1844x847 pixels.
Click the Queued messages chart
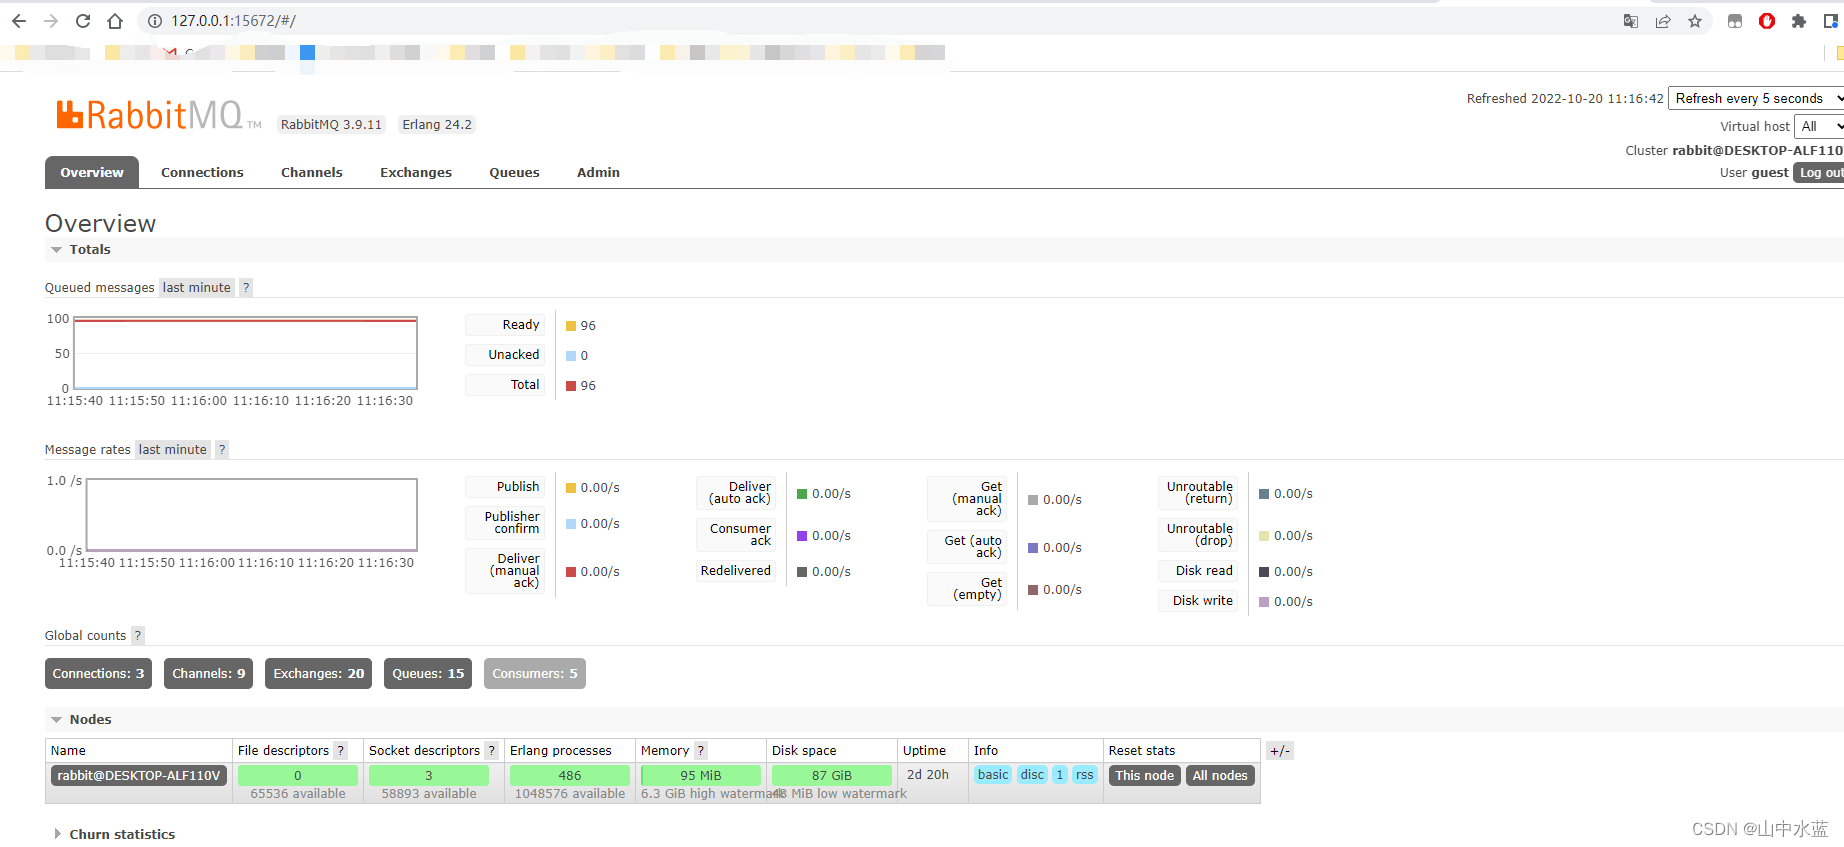point(246,353)
